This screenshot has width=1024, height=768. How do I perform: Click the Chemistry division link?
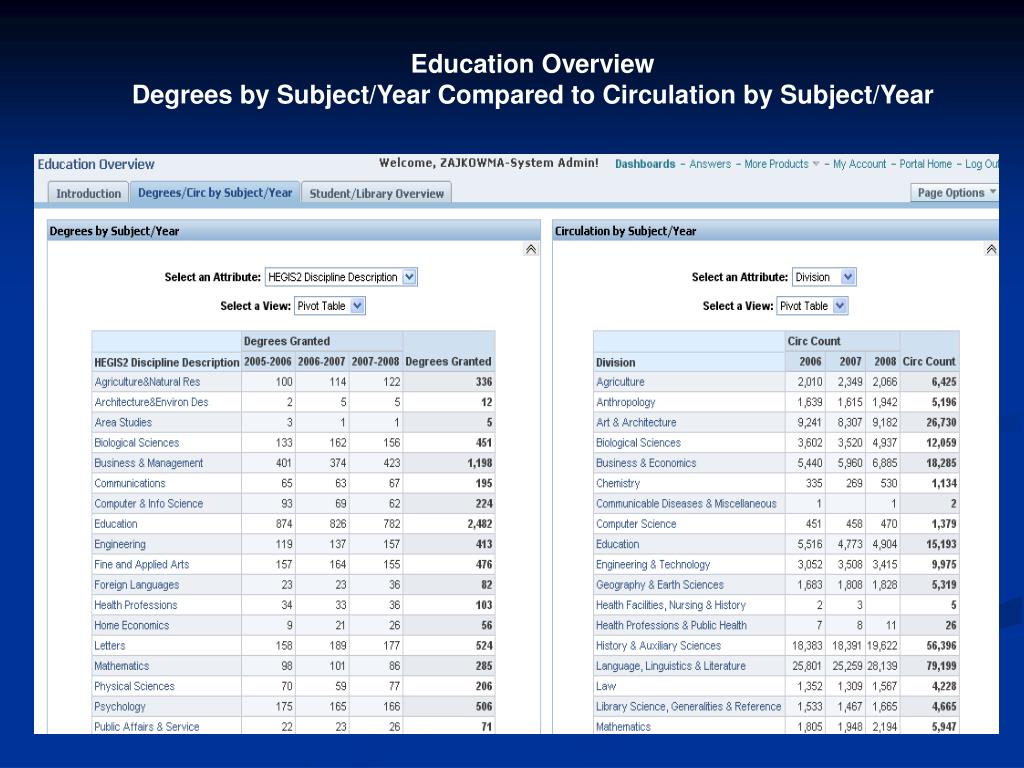(618, 483)
